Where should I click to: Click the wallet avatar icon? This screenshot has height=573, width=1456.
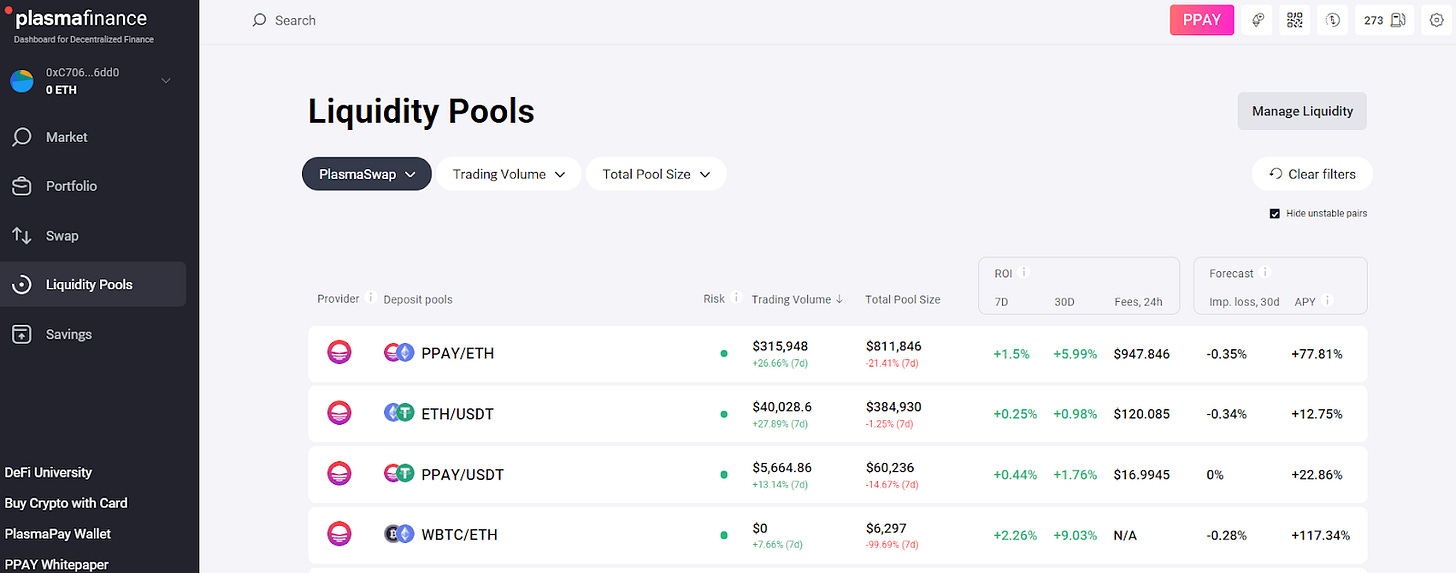click(x=22, y=81)
